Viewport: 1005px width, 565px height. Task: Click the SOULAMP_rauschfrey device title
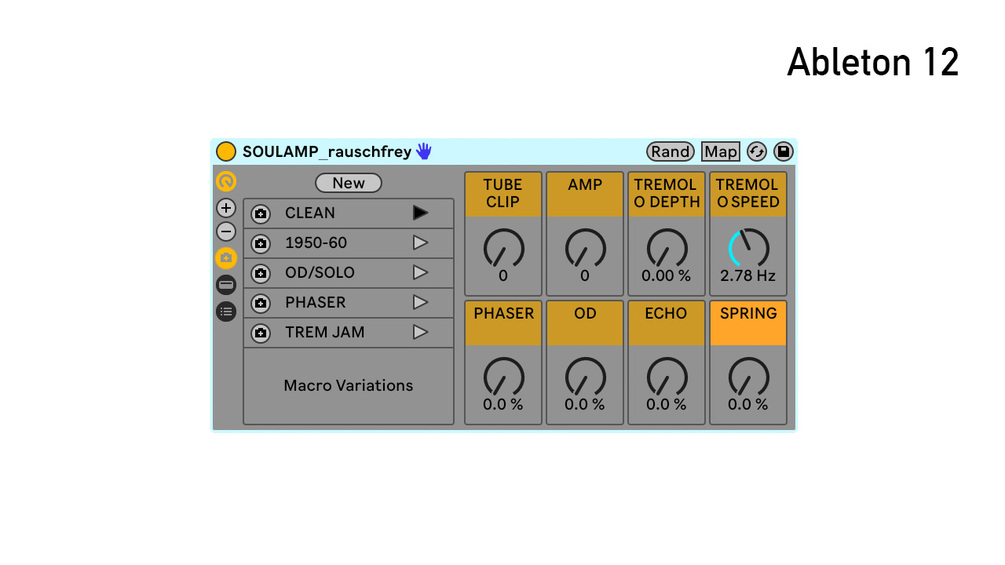[x=327, y=152]
